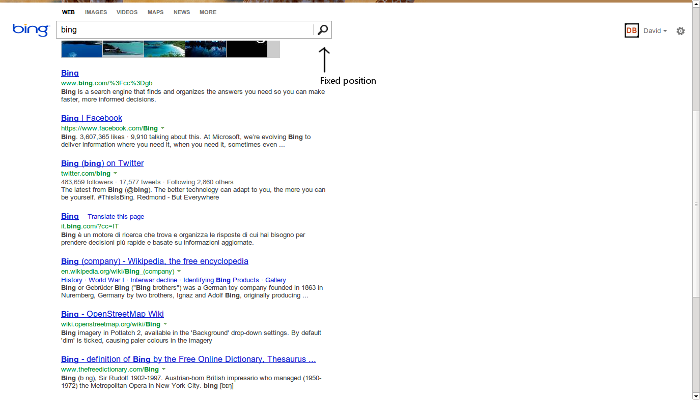Screen dimensions: 700x400
Task: Open the first 'Bing' result link
Action: pos(70,73)
